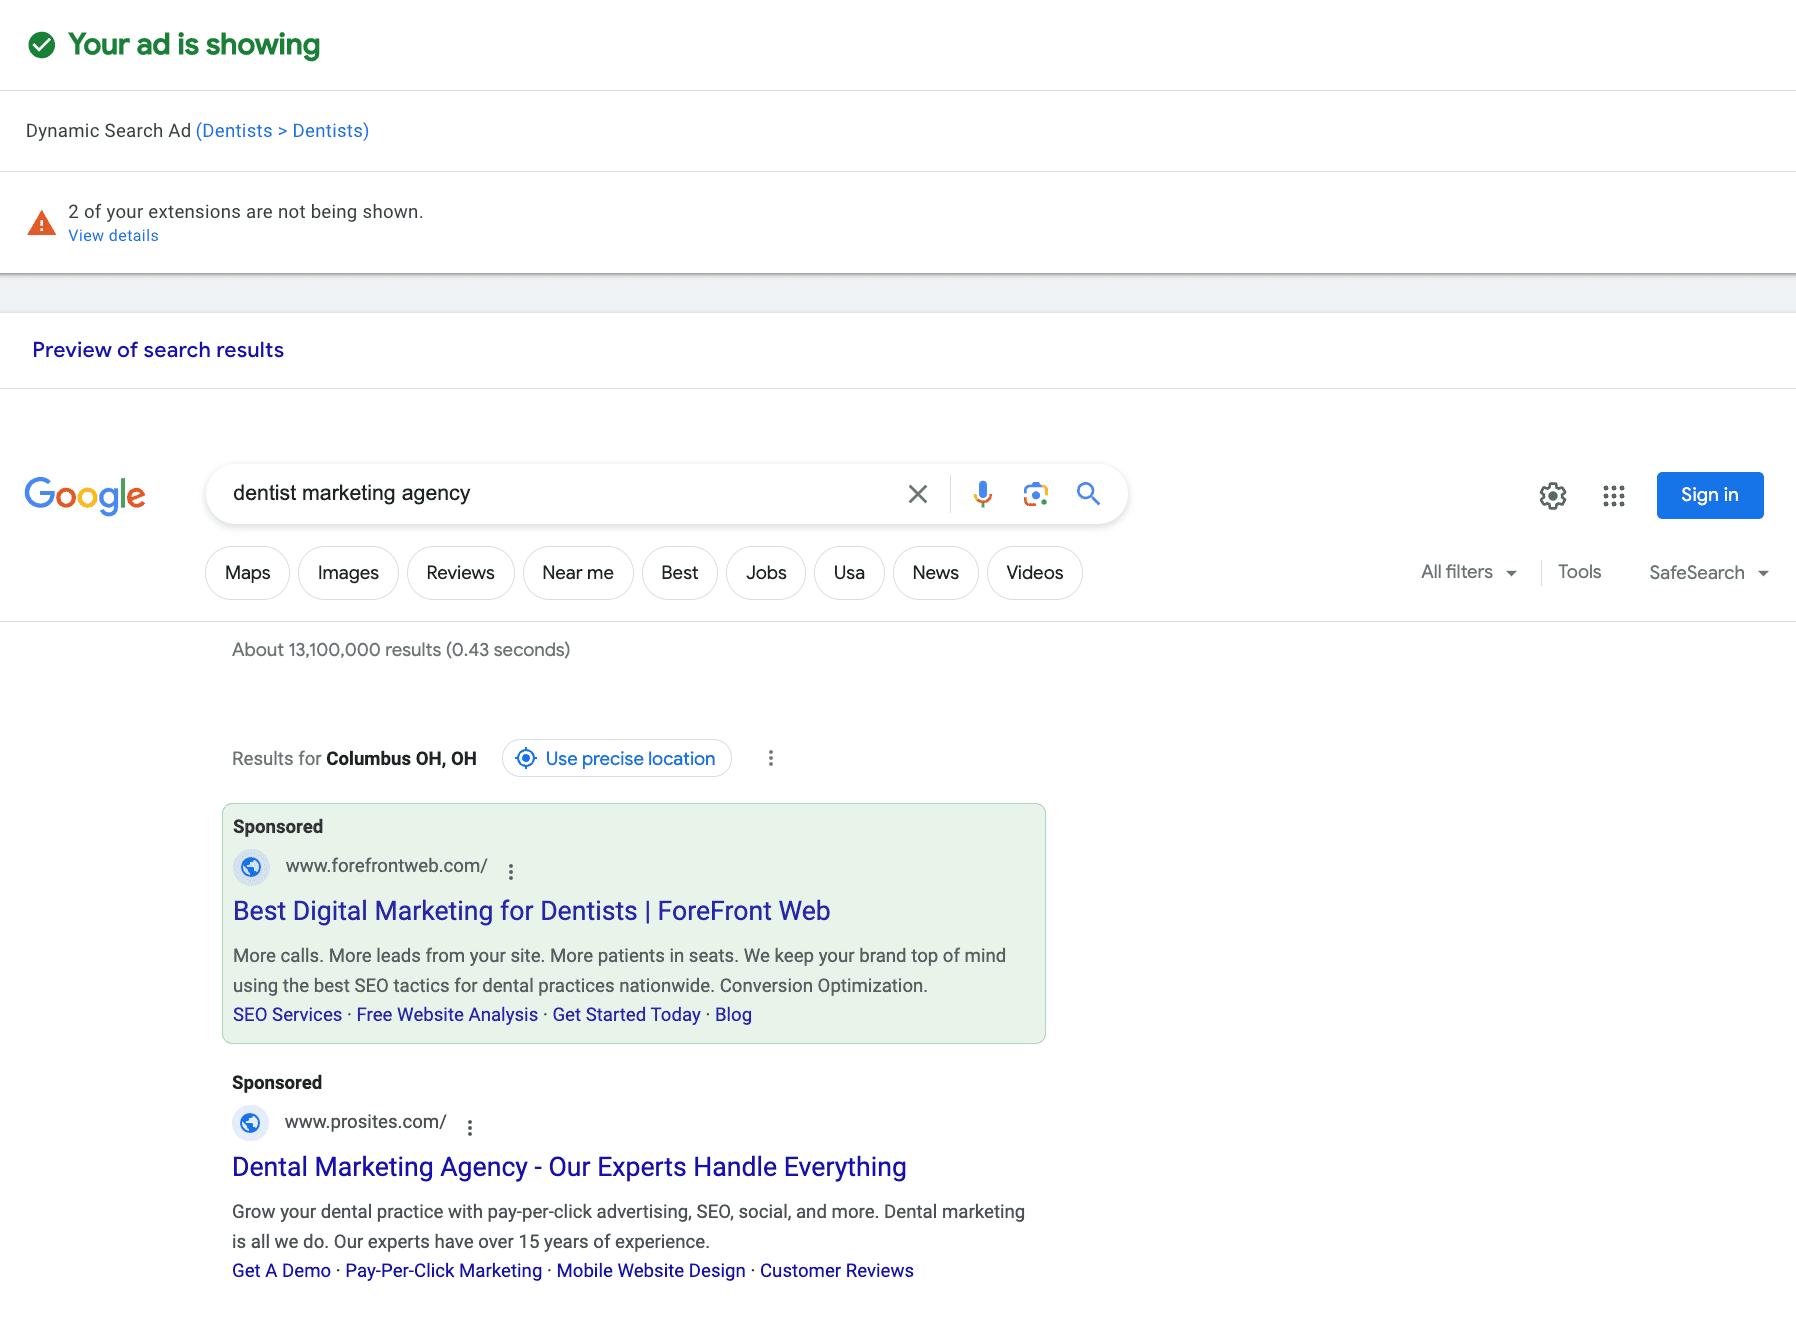Click the www.prosites.com/ URL text
The width and height of the screenshot is (1796, 1324).
(x=365, y=1122)
